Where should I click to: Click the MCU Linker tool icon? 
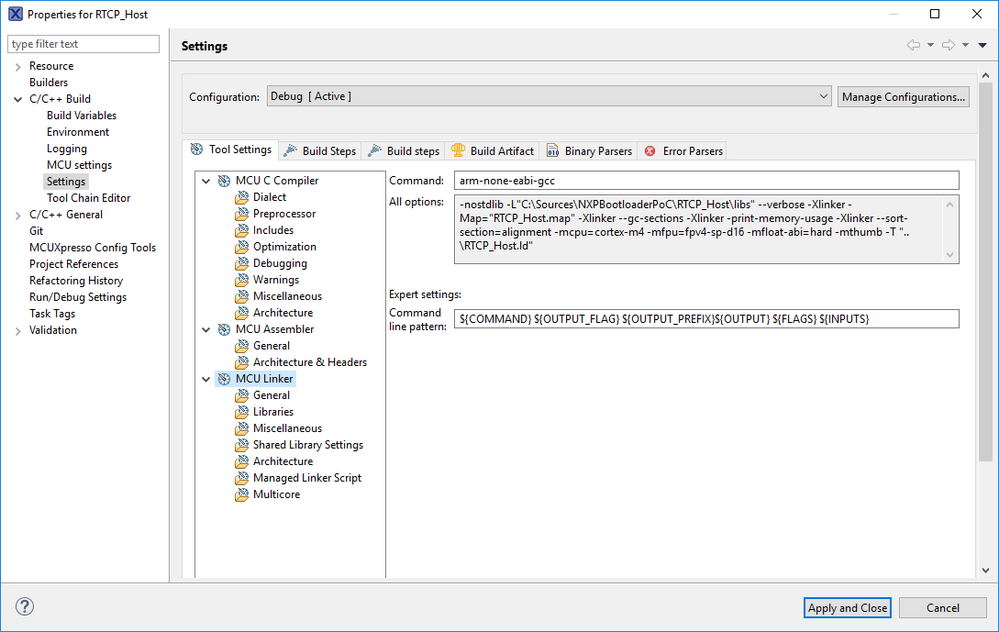coord(224,379)
